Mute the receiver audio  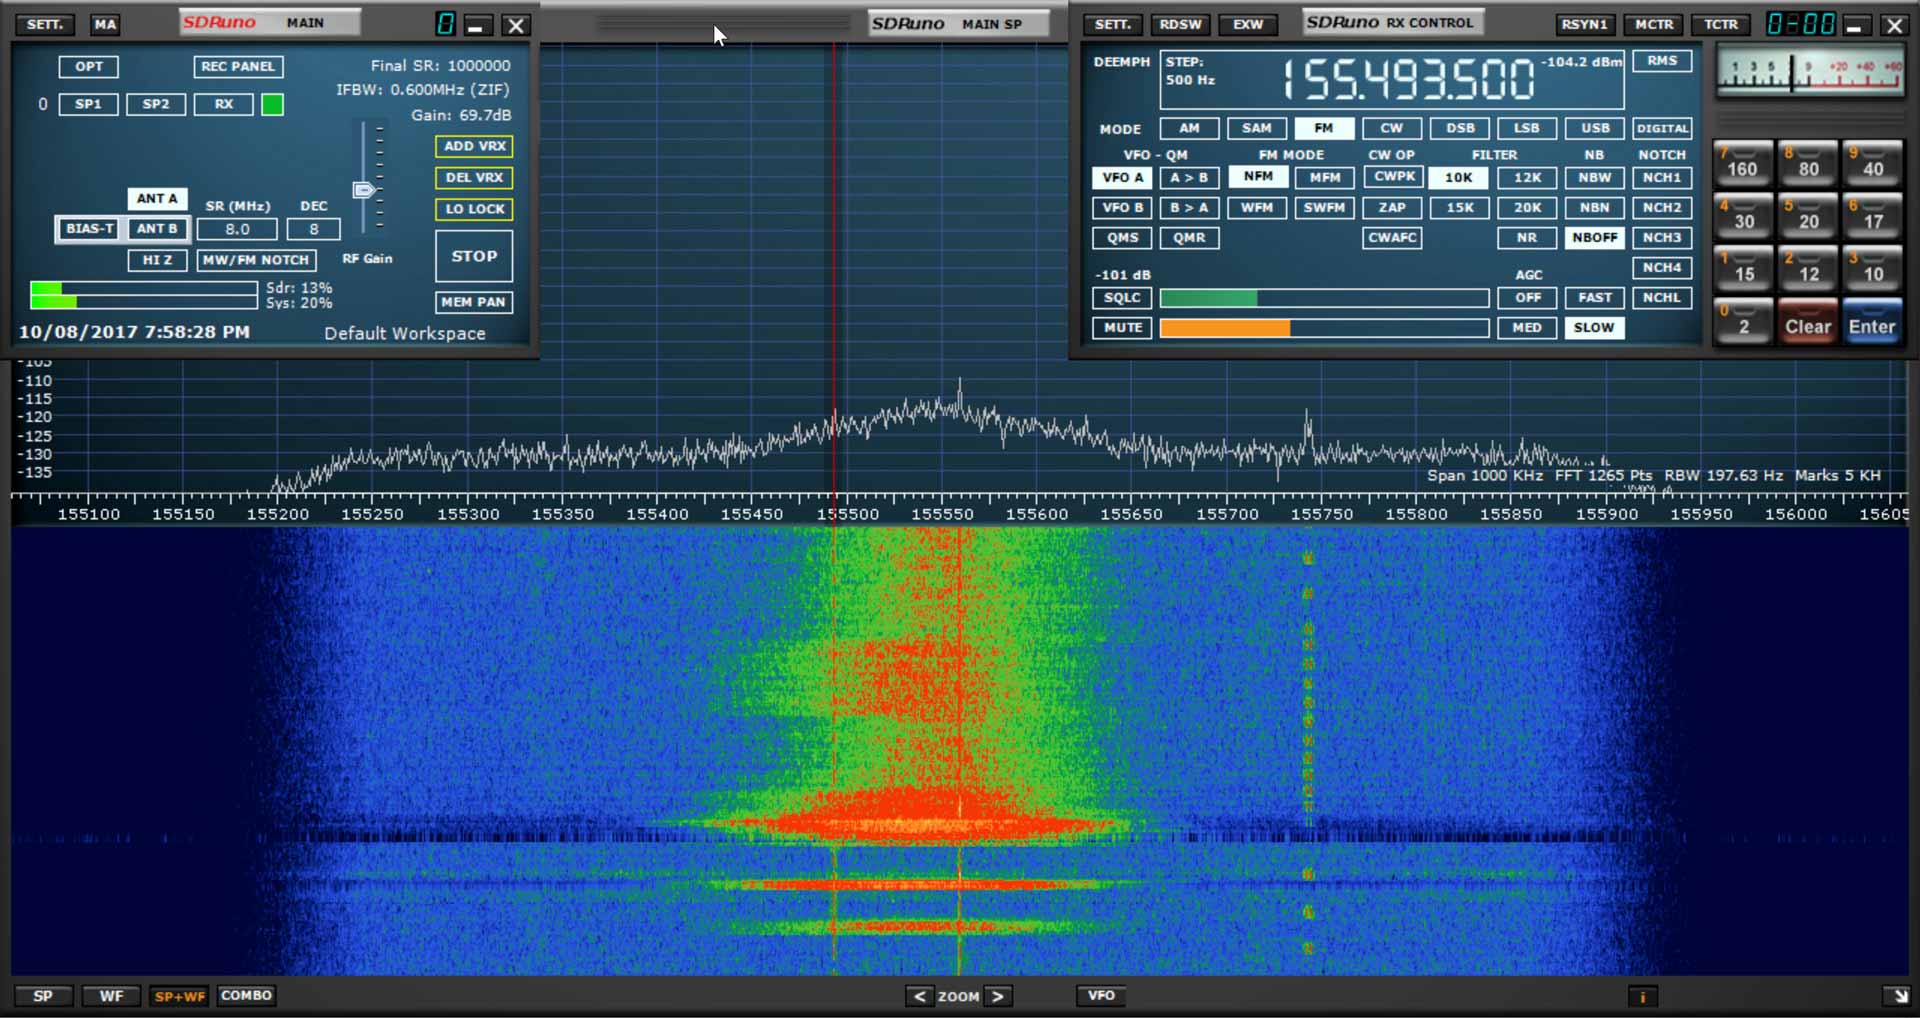(1121, 327)
